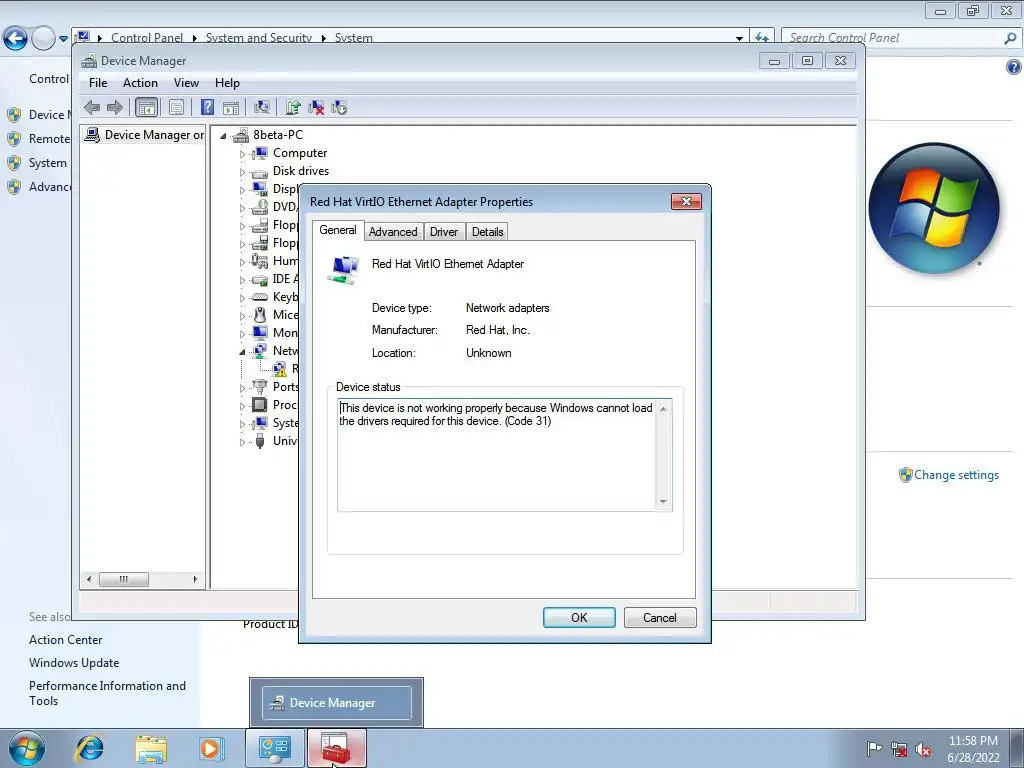
Task: Click the help question mark icon in Control Panel
Action: (1013, 67)
